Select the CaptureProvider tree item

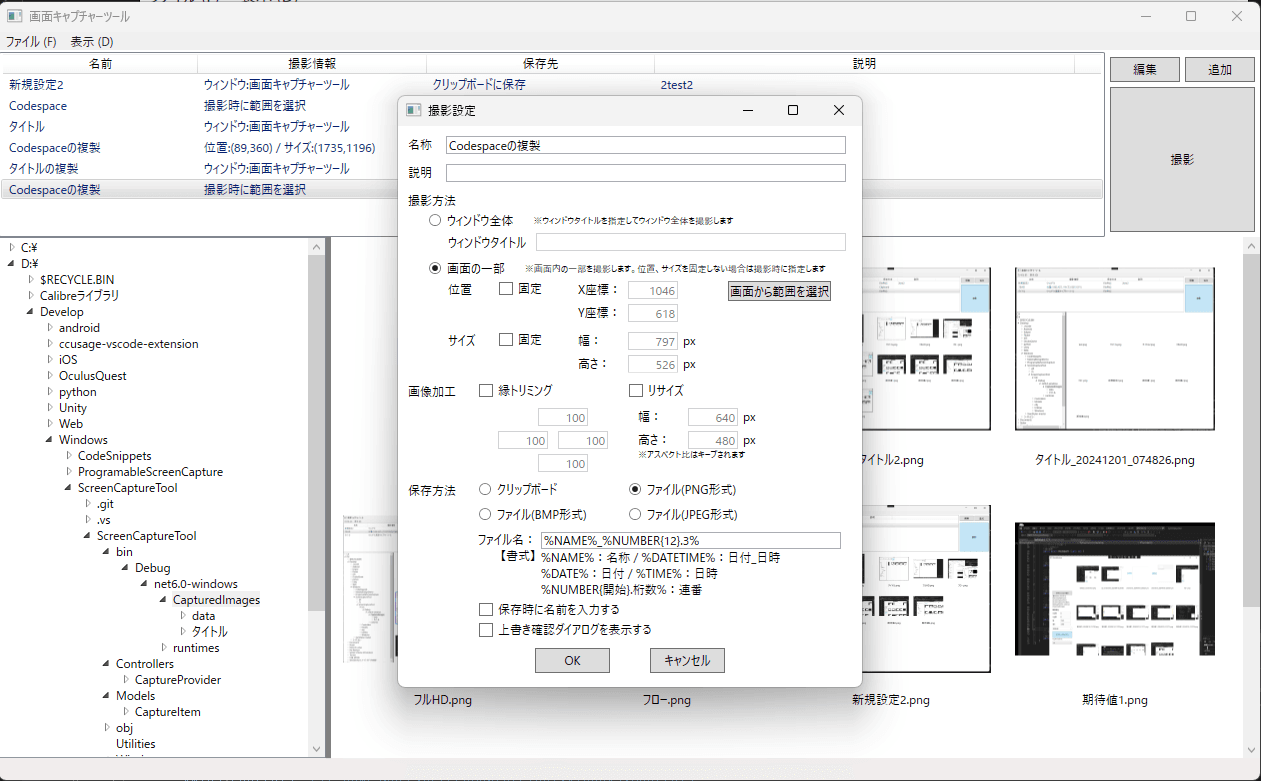177,679
